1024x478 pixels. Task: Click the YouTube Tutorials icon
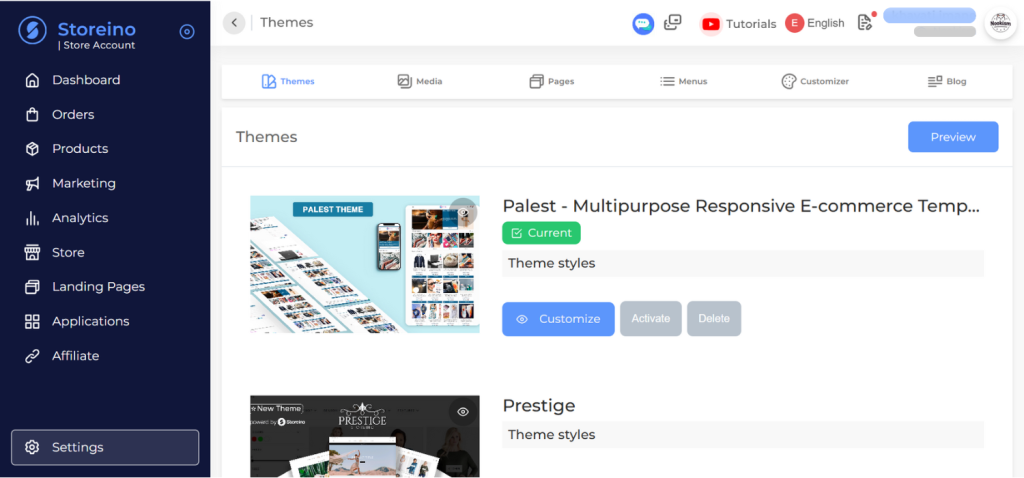pos(711,24)
